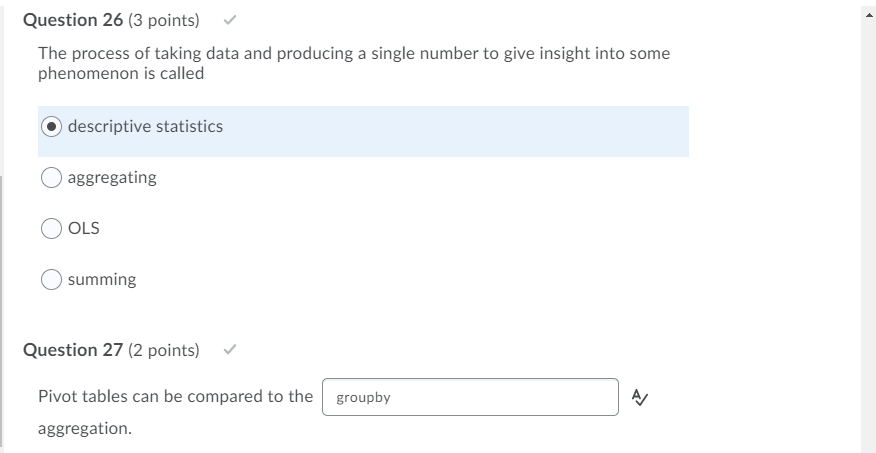Click the vertical scrollbar track on right edge
This screenshot has width=876, height=453.
[869, 235]
